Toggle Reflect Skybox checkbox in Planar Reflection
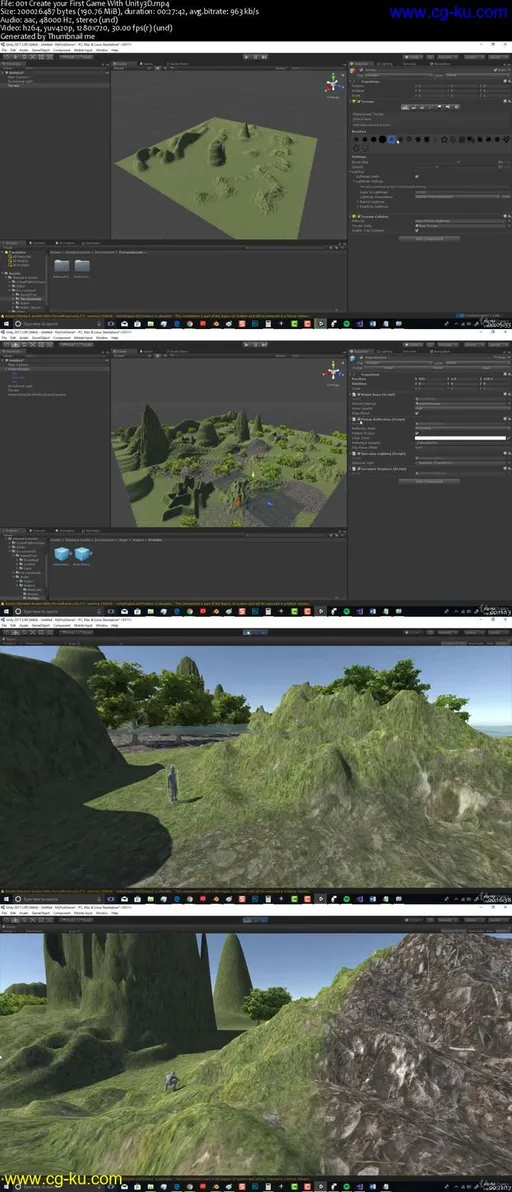The width and height of the screenshot is (512, 1192). click(417, 433)
